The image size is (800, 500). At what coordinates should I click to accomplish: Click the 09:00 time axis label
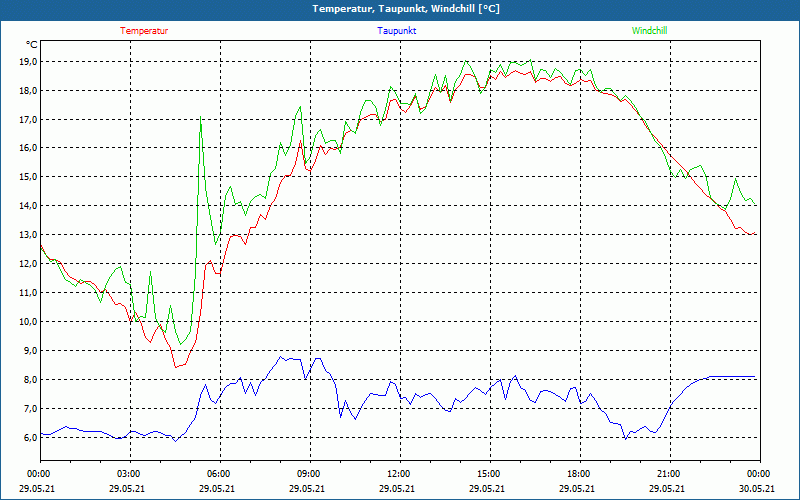click(310, 474)
